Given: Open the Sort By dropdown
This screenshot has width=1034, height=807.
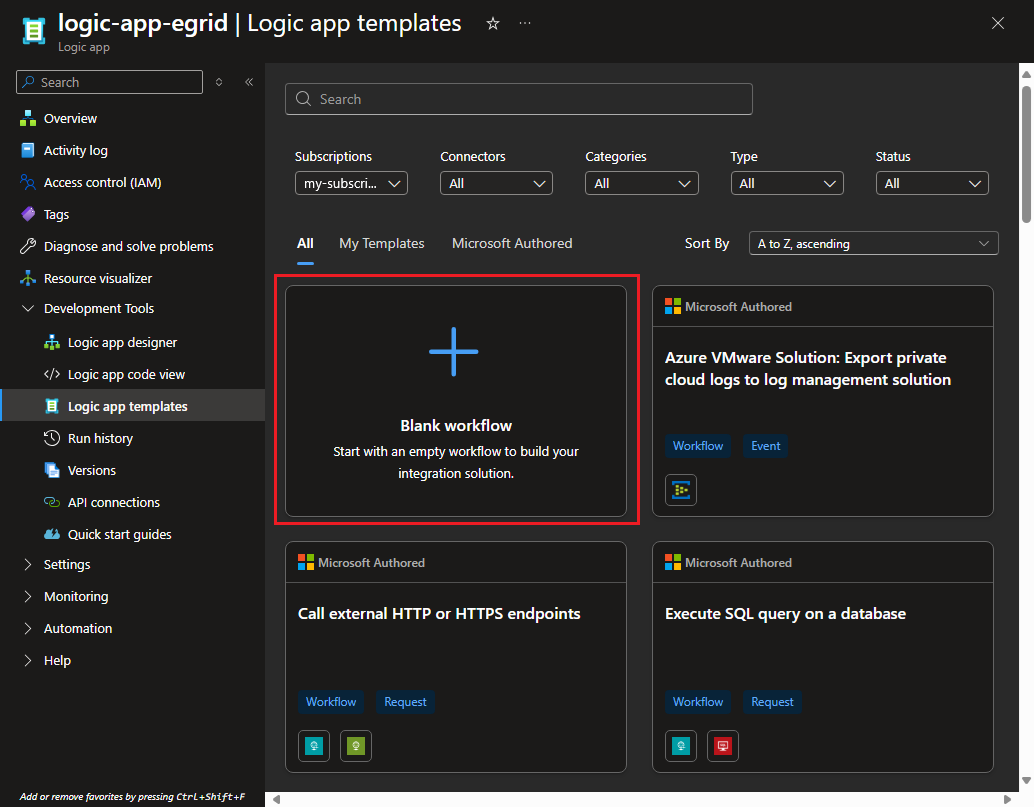Looking at the screenshot, I should [872, 244].
